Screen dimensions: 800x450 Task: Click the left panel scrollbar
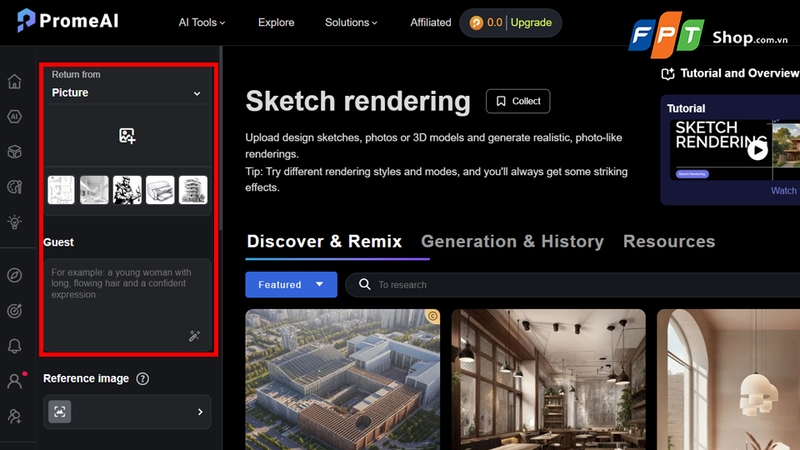point(221,138)
